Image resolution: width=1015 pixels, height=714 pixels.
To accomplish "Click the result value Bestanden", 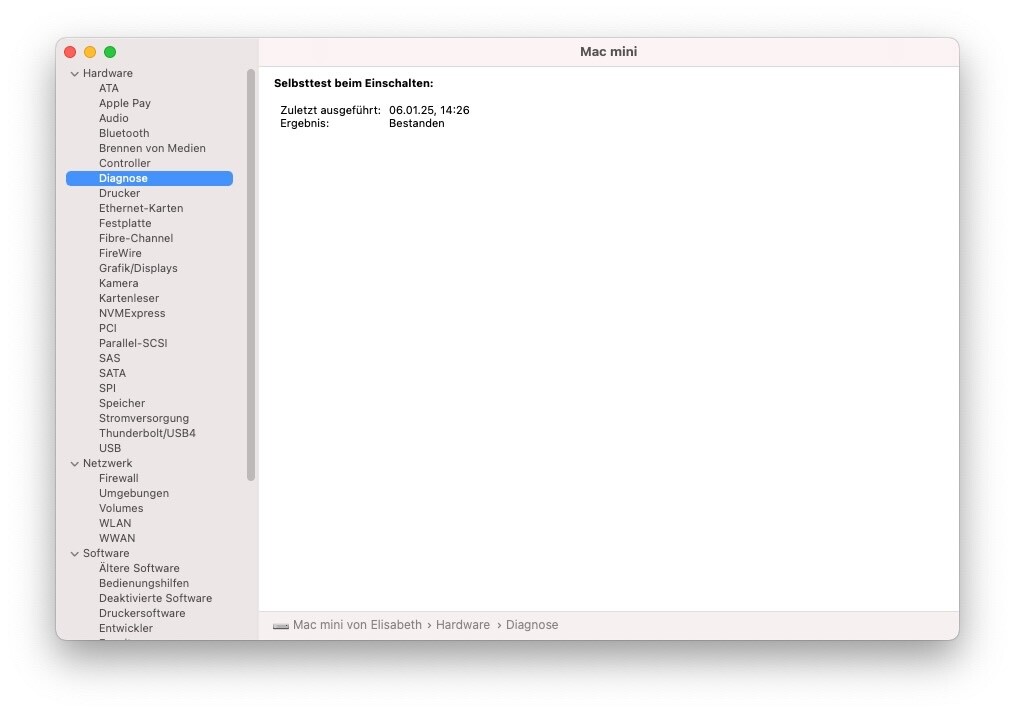I will pos(417,123).
